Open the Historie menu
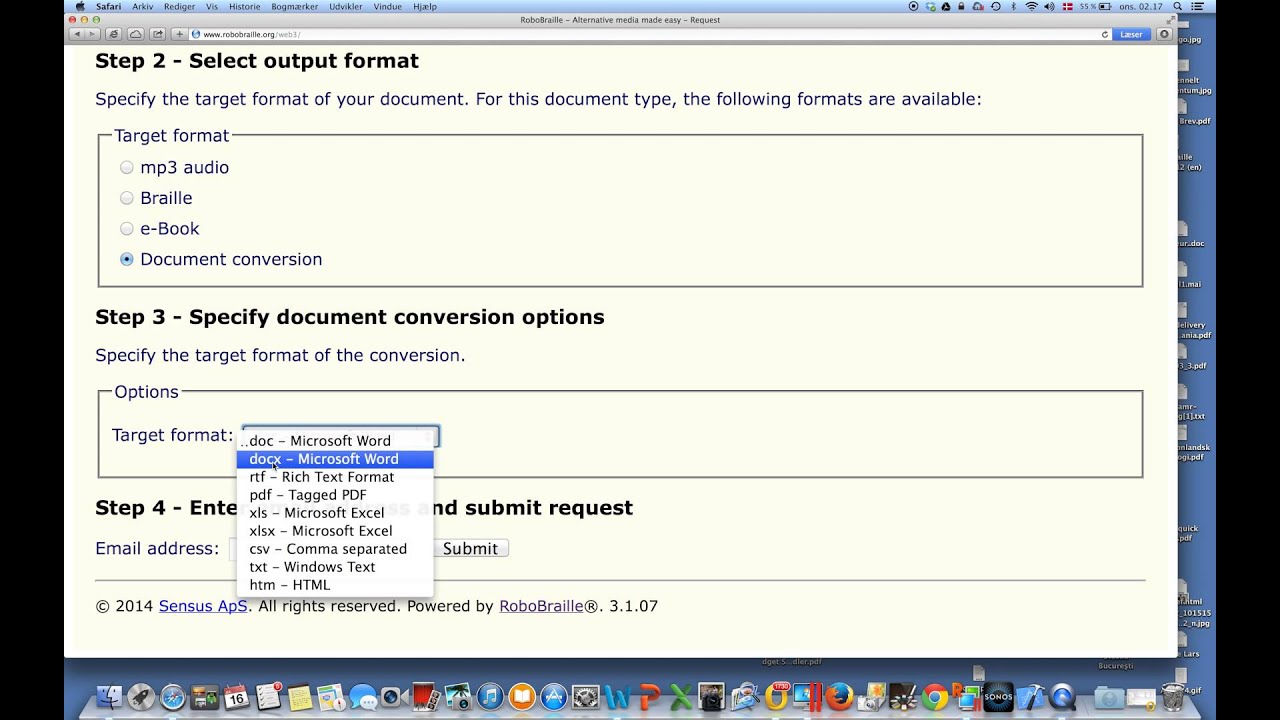1280x720 pixels. (244, 6)
